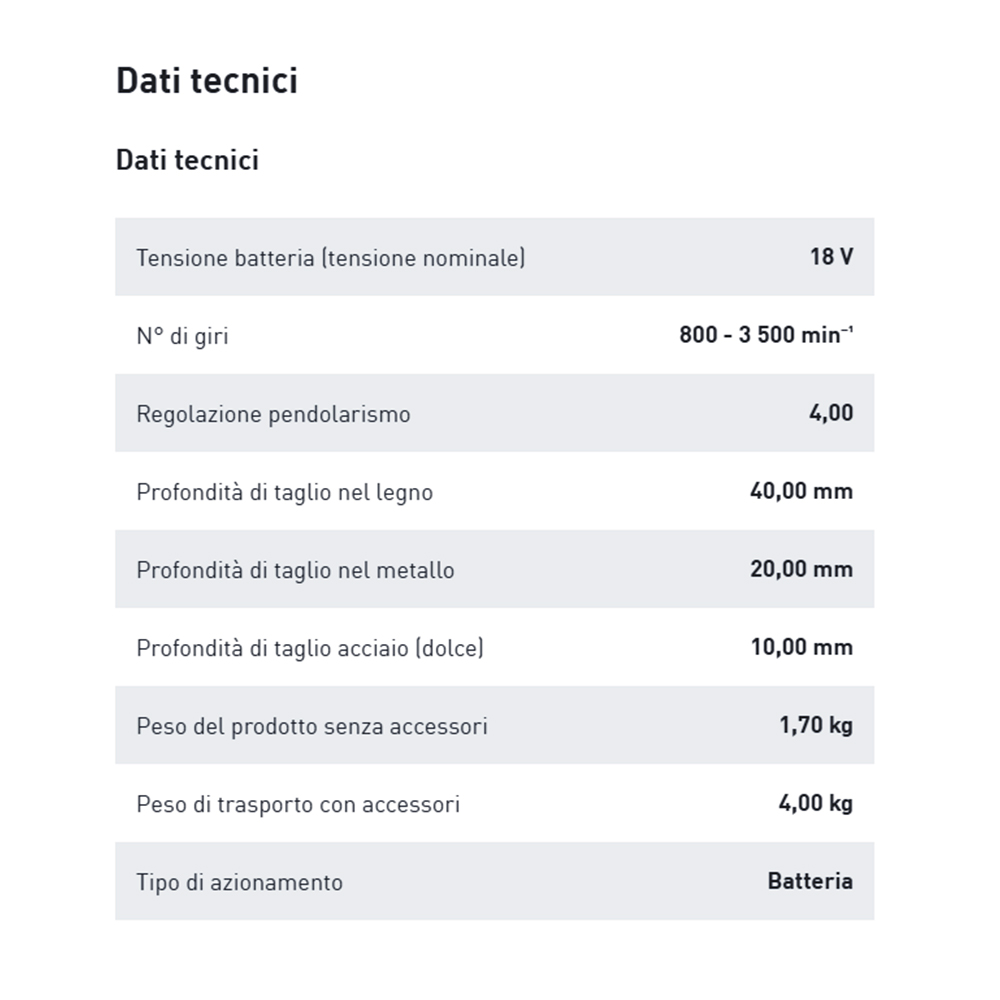
Task: Select the "Tipo di azionamento" label
Action: (x=239, y=882)
